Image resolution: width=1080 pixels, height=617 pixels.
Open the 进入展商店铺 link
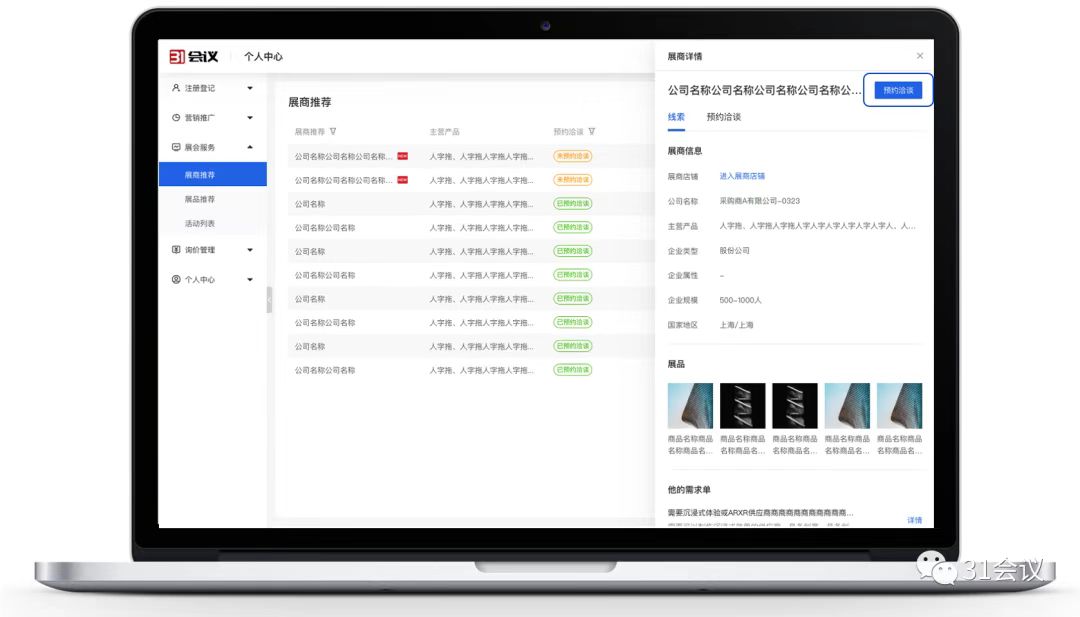pos(742,176)
